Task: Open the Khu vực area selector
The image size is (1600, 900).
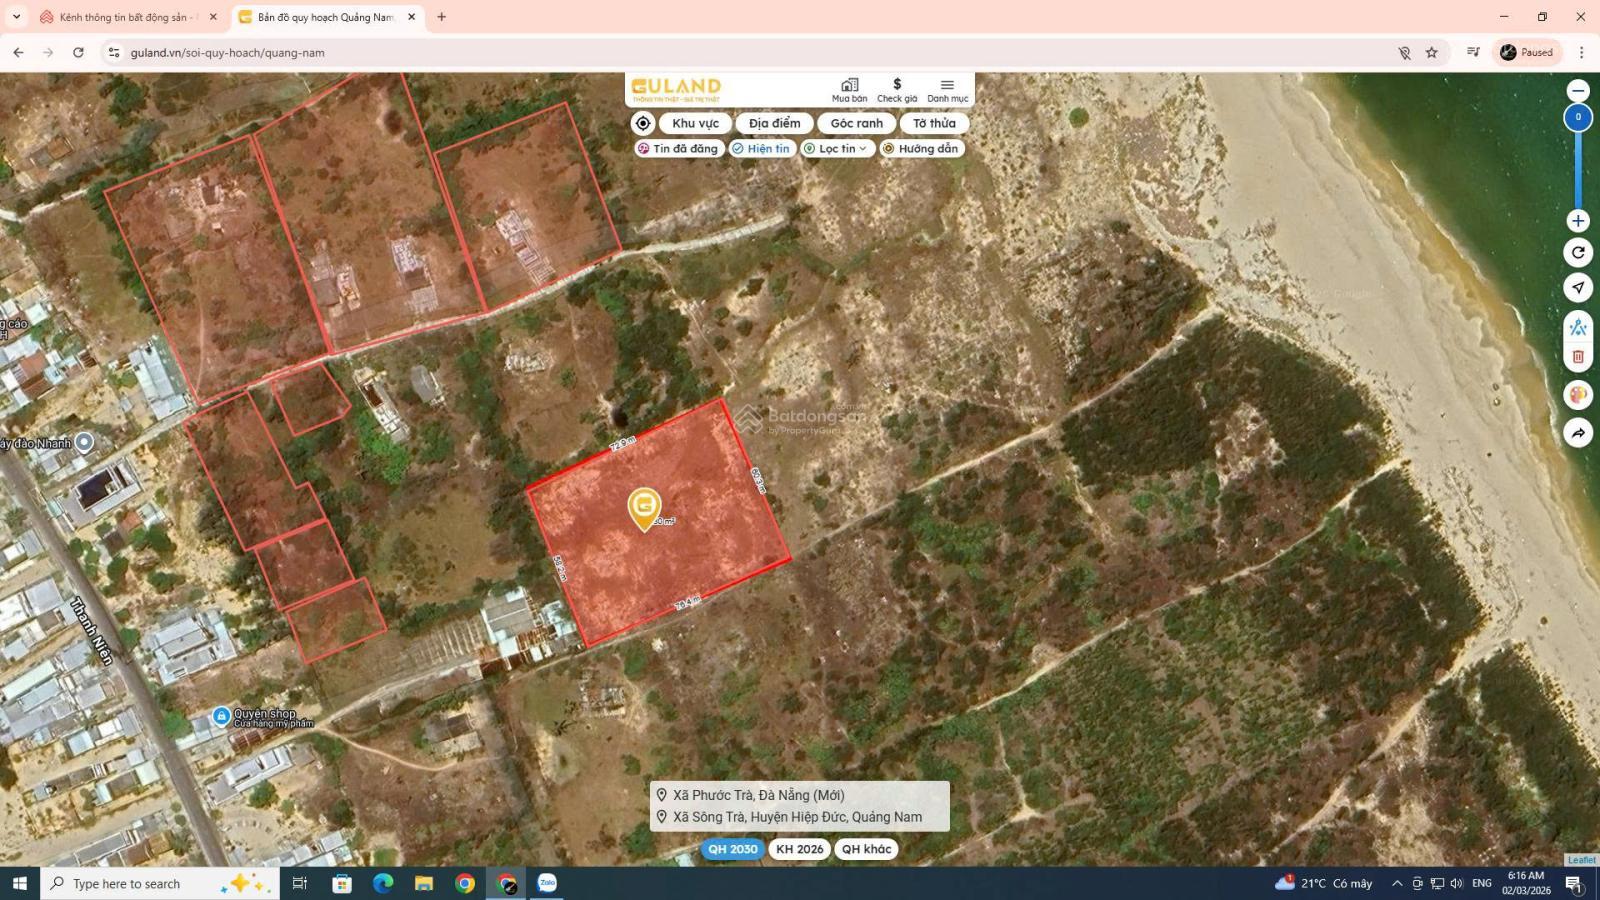Action: pyautogui.click(x=695, y=123)
